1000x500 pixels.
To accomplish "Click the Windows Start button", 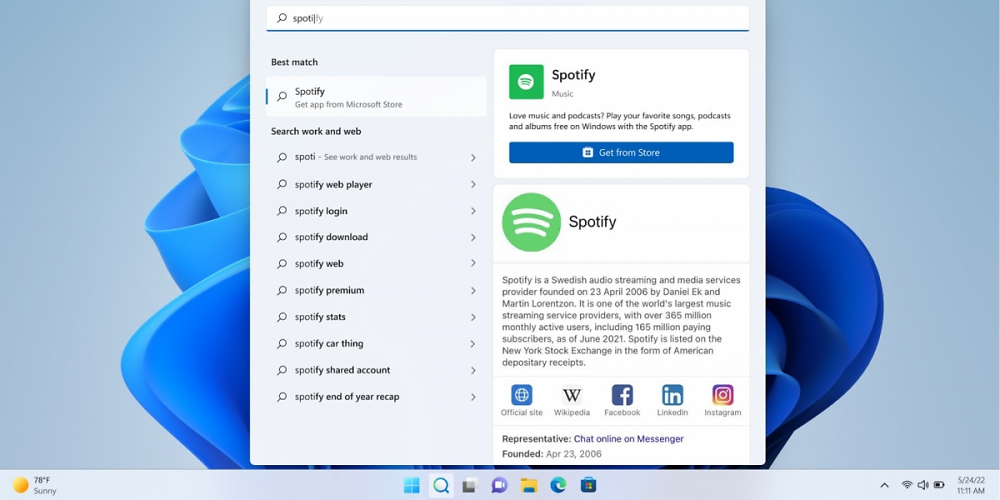I will [x=412, y=485].
